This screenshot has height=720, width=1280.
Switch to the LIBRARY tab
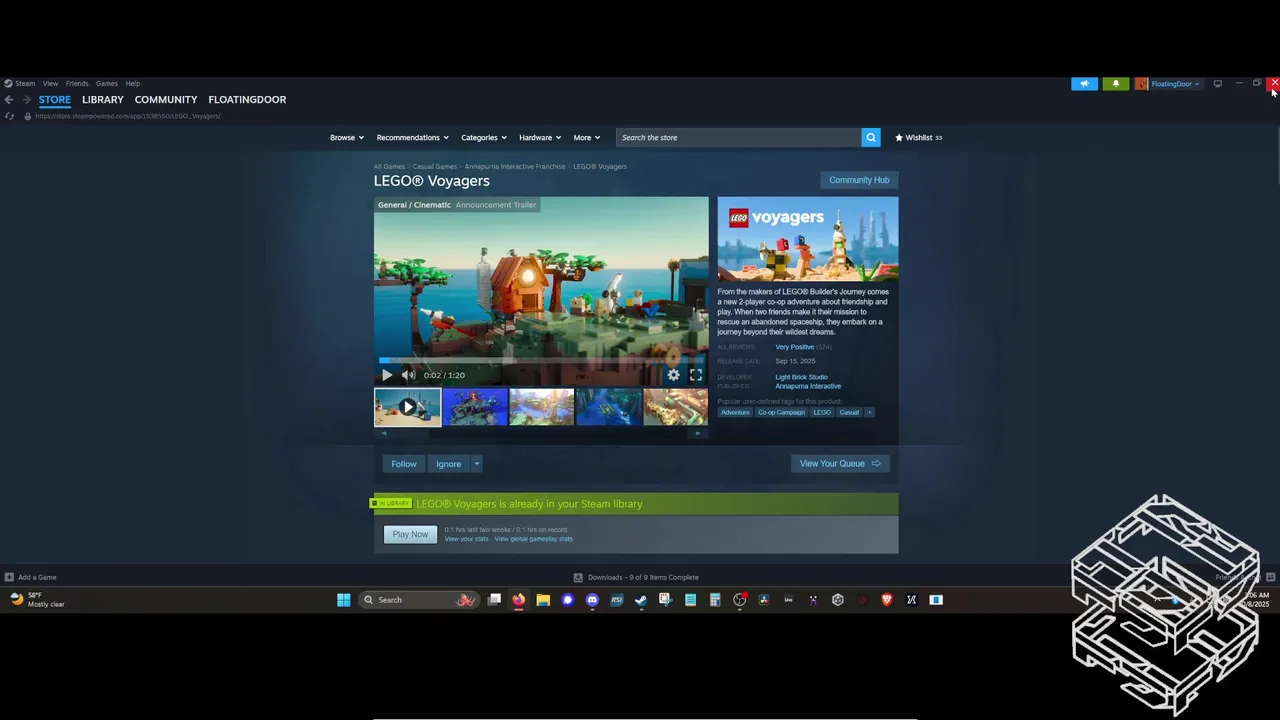103,100
